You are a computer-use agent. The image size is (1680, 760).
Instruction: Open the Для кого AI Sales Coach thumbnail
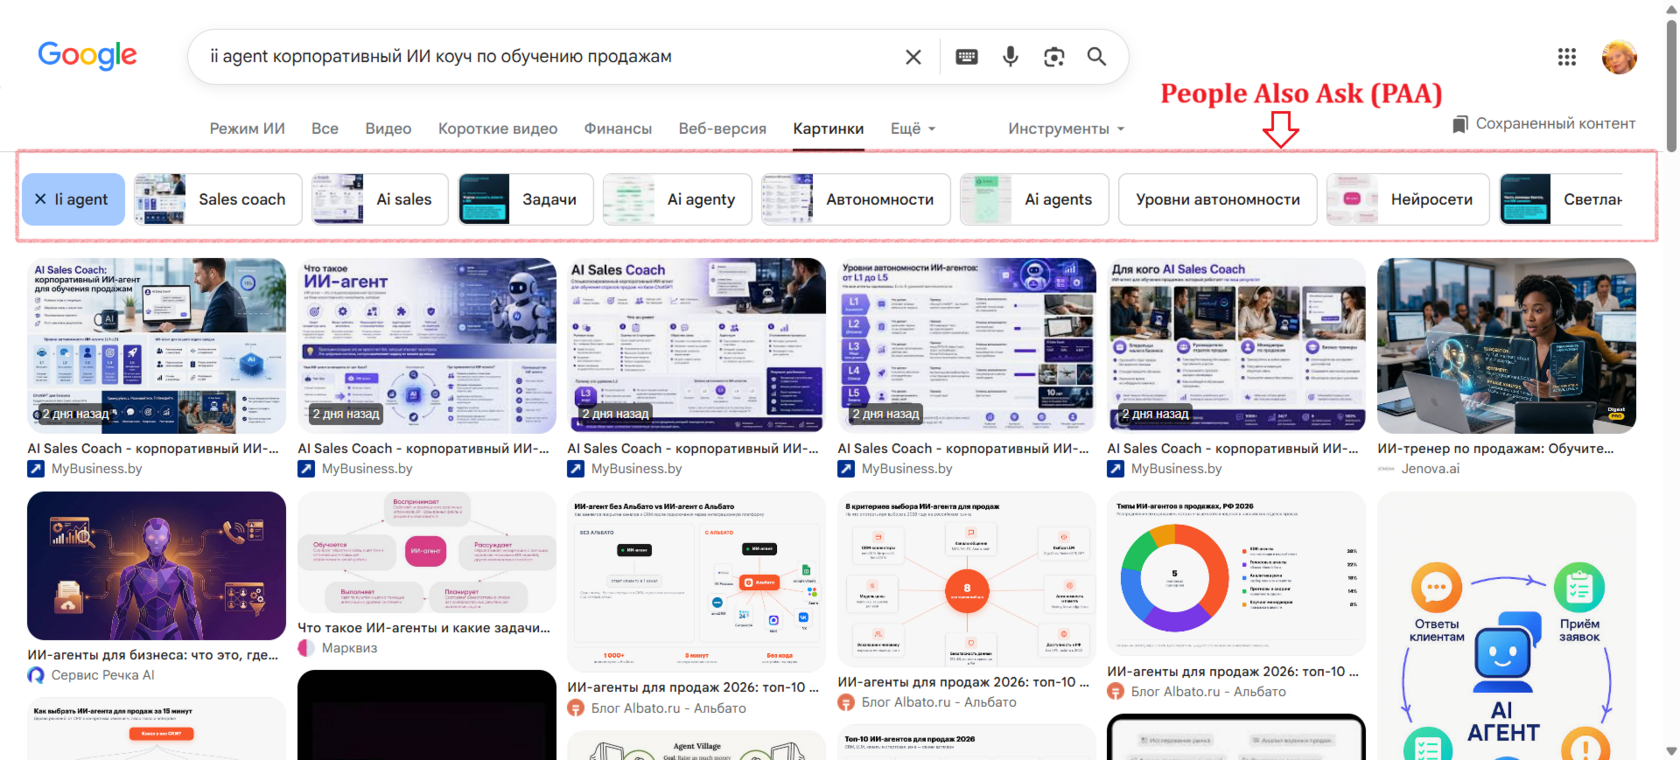pyautogui.click(x=1236, y=346)
